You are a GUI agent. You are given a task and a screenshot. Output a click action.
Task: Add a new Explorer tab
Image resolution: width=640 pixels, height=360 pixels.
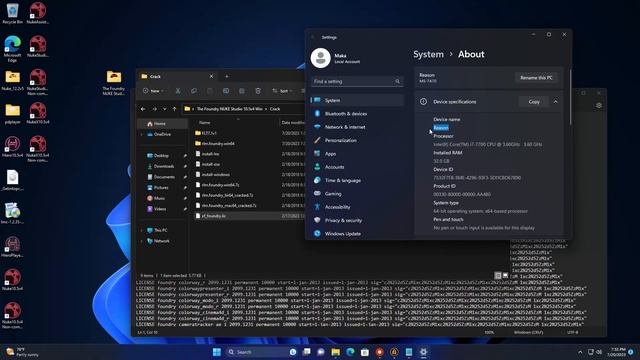coord(227,76)
